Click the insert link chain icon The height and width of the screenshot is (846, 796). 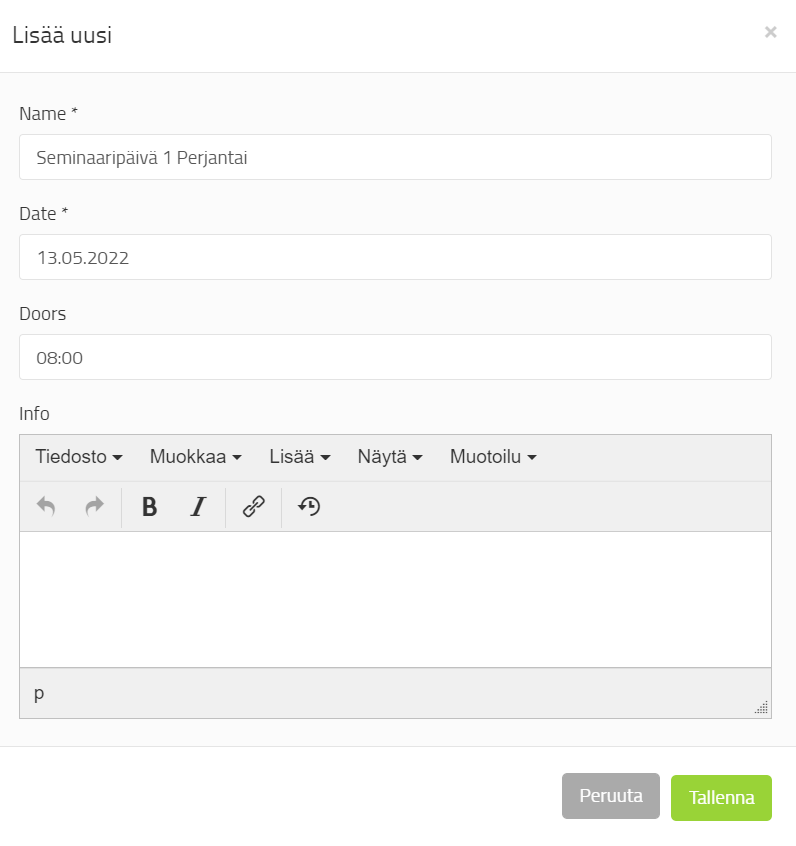pos(254,507)
